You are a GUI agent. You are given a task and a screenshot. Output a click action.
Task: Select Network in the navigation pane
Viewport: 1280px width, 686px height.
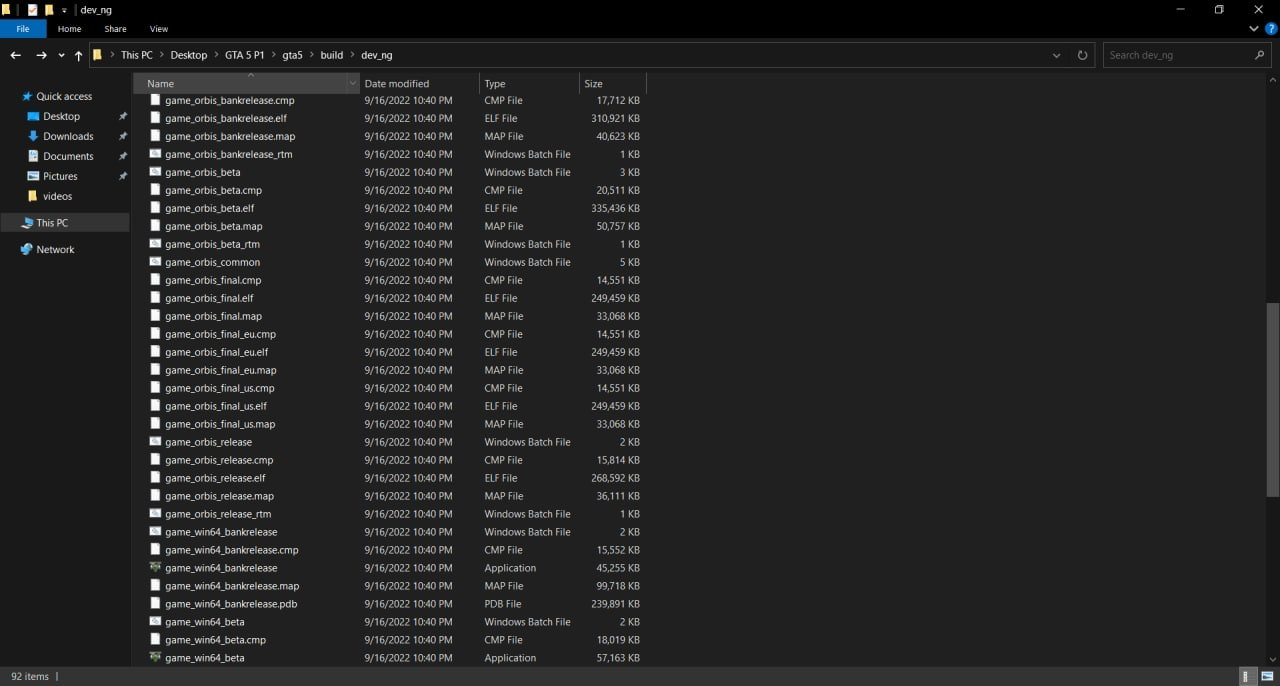pyautogui.click(x=55, y=250)
